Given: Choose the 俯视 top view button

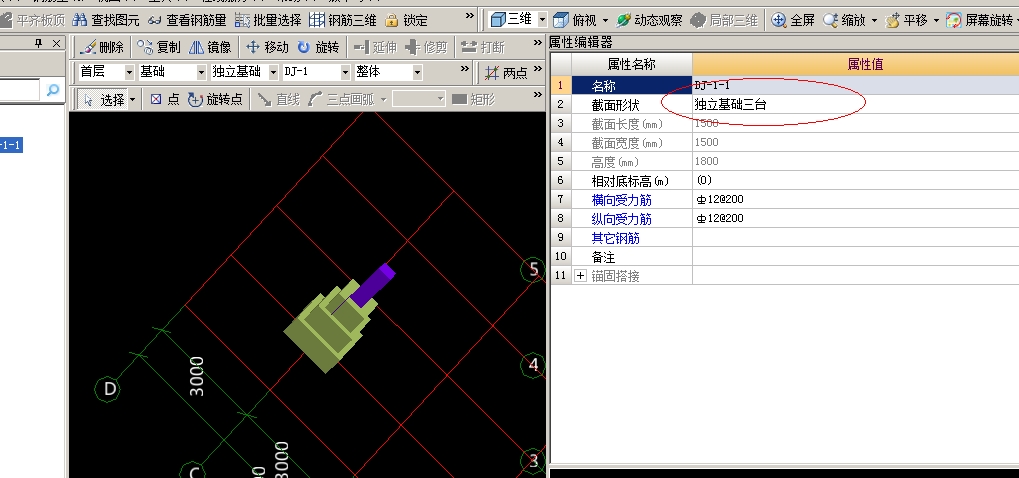Looking at the screenshot, I should [x=575, y=20].
